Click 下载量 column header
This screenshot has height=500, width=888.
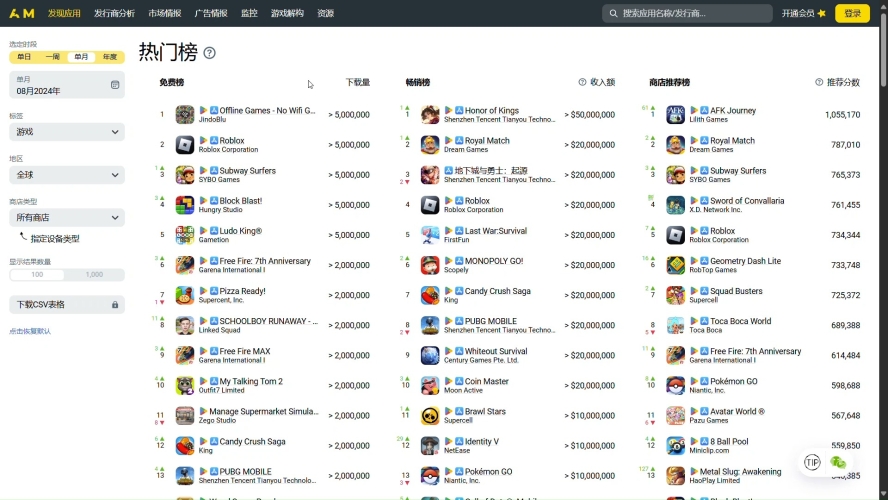[358, 82]
